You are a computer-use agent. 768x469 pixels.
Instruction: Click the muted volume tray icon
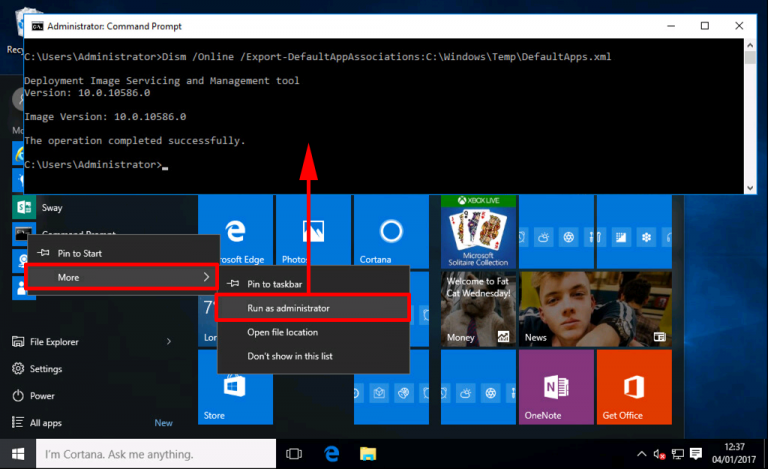[659, 454]
